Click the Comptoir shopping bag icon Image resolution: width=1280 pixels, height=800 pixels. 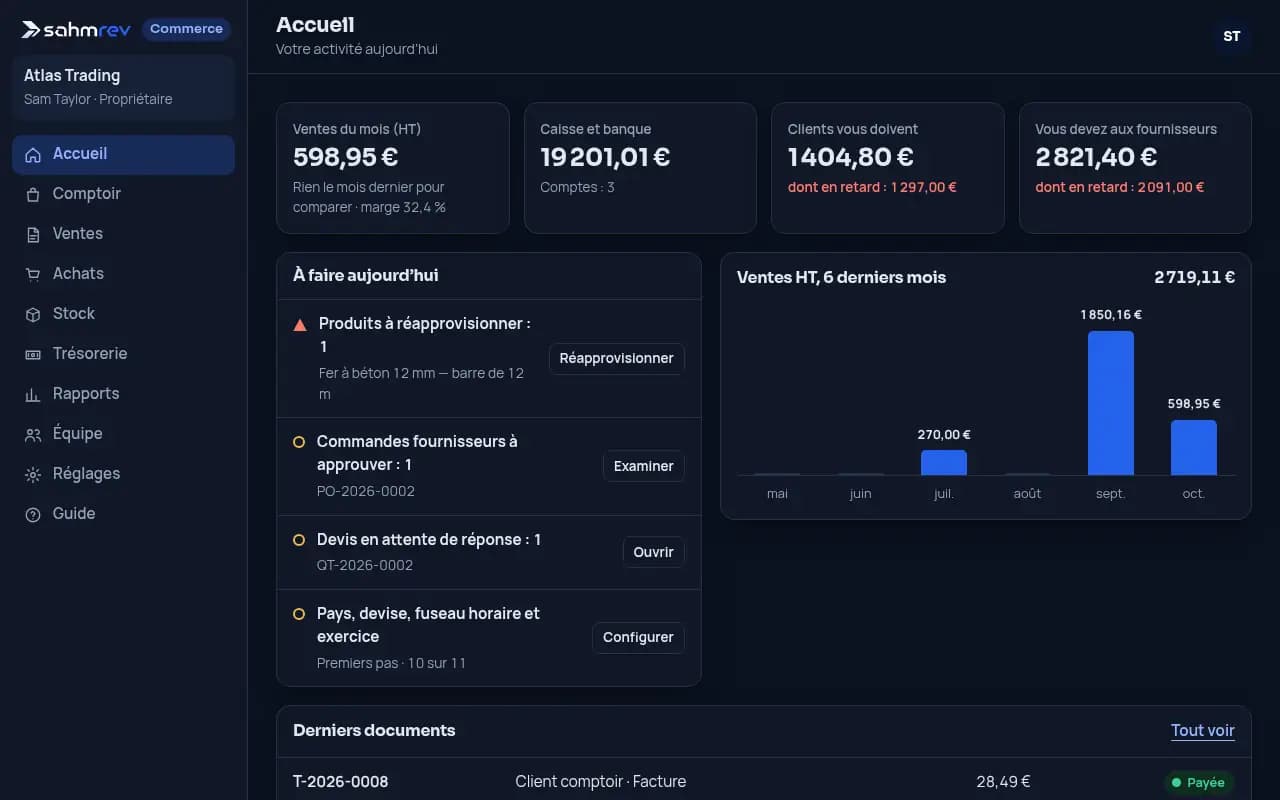pos(33,195)
